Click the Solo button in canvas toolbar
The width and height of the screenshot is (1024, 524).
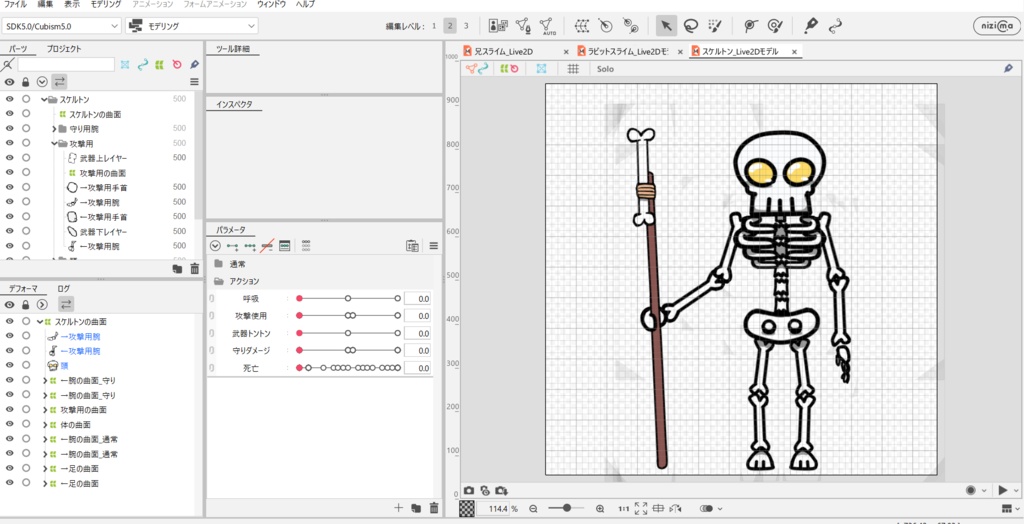605,69
